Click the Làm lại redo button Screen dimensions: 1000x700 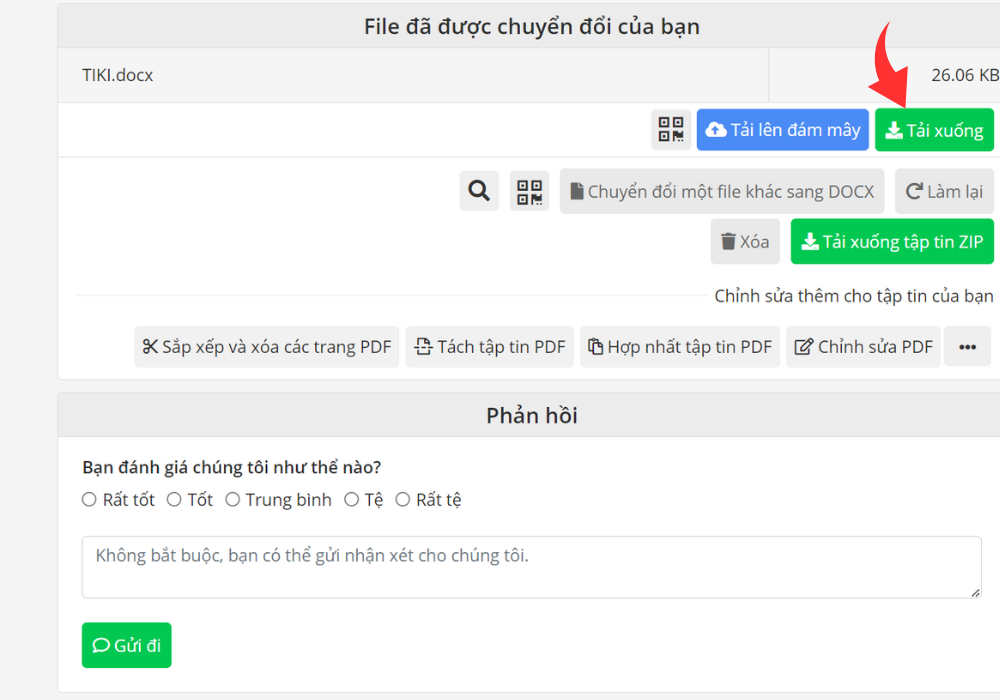945,191
